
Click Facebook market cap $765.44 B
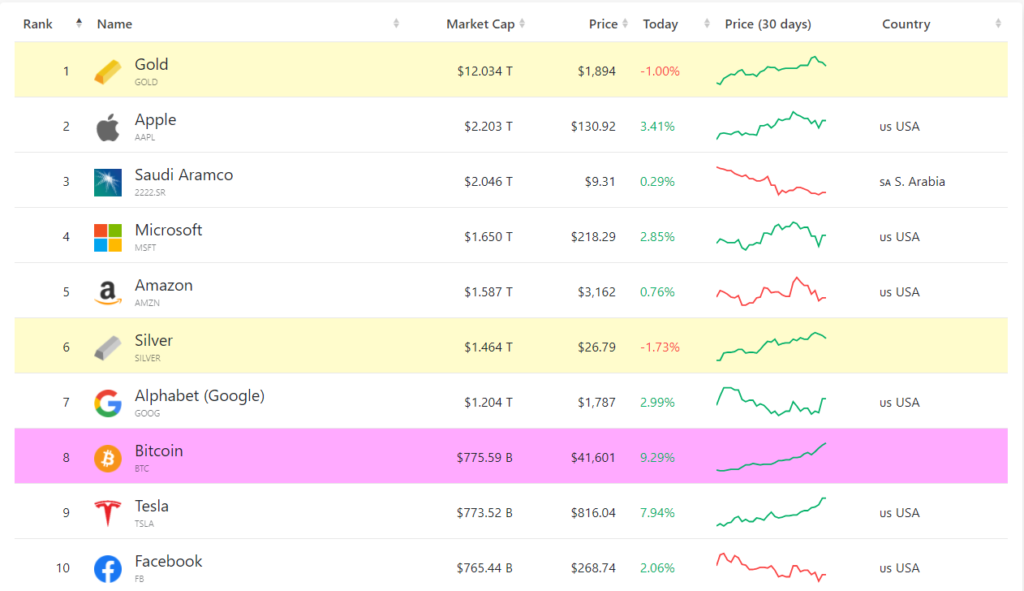pyautogui.click(x=485, y=568)
